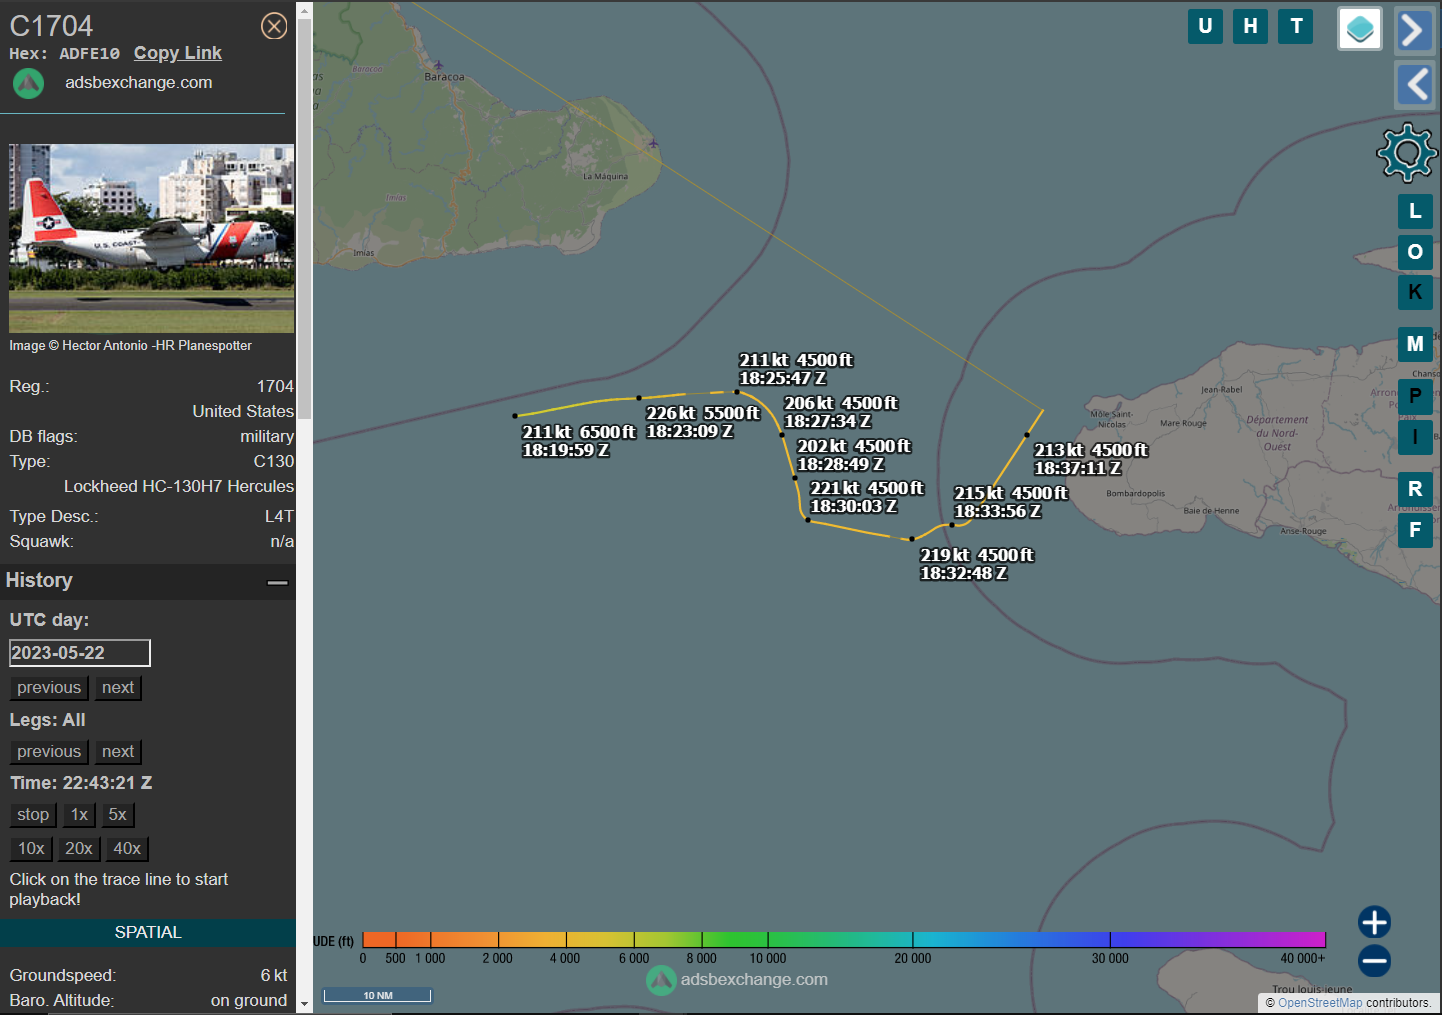Screen dimensions: 1442x1015
Task: Click the C1704 callsign title
Action: 51,26
